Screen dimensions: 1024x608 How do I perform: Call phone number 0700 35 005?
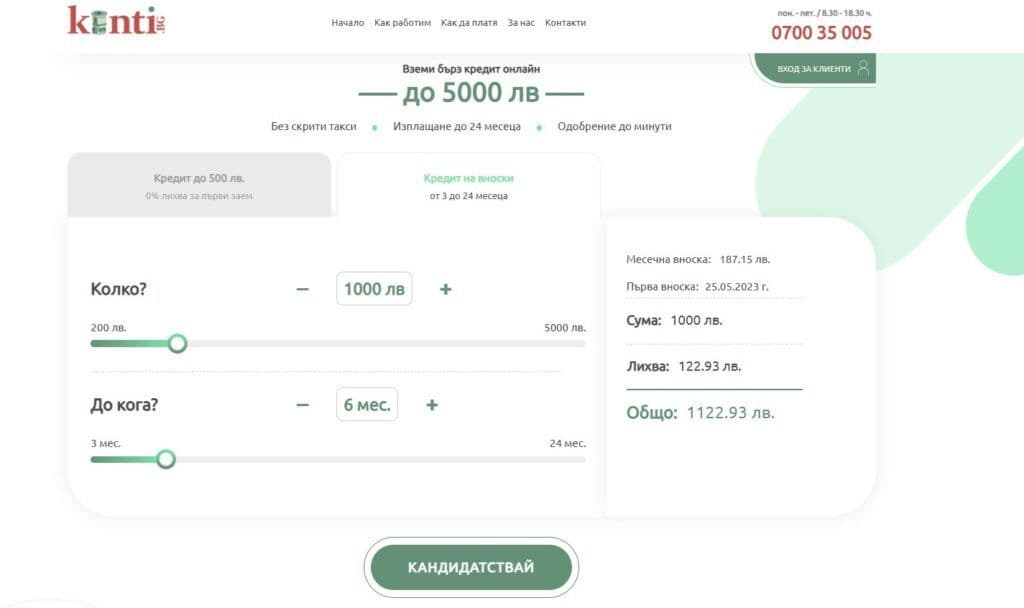pos(821,33)
